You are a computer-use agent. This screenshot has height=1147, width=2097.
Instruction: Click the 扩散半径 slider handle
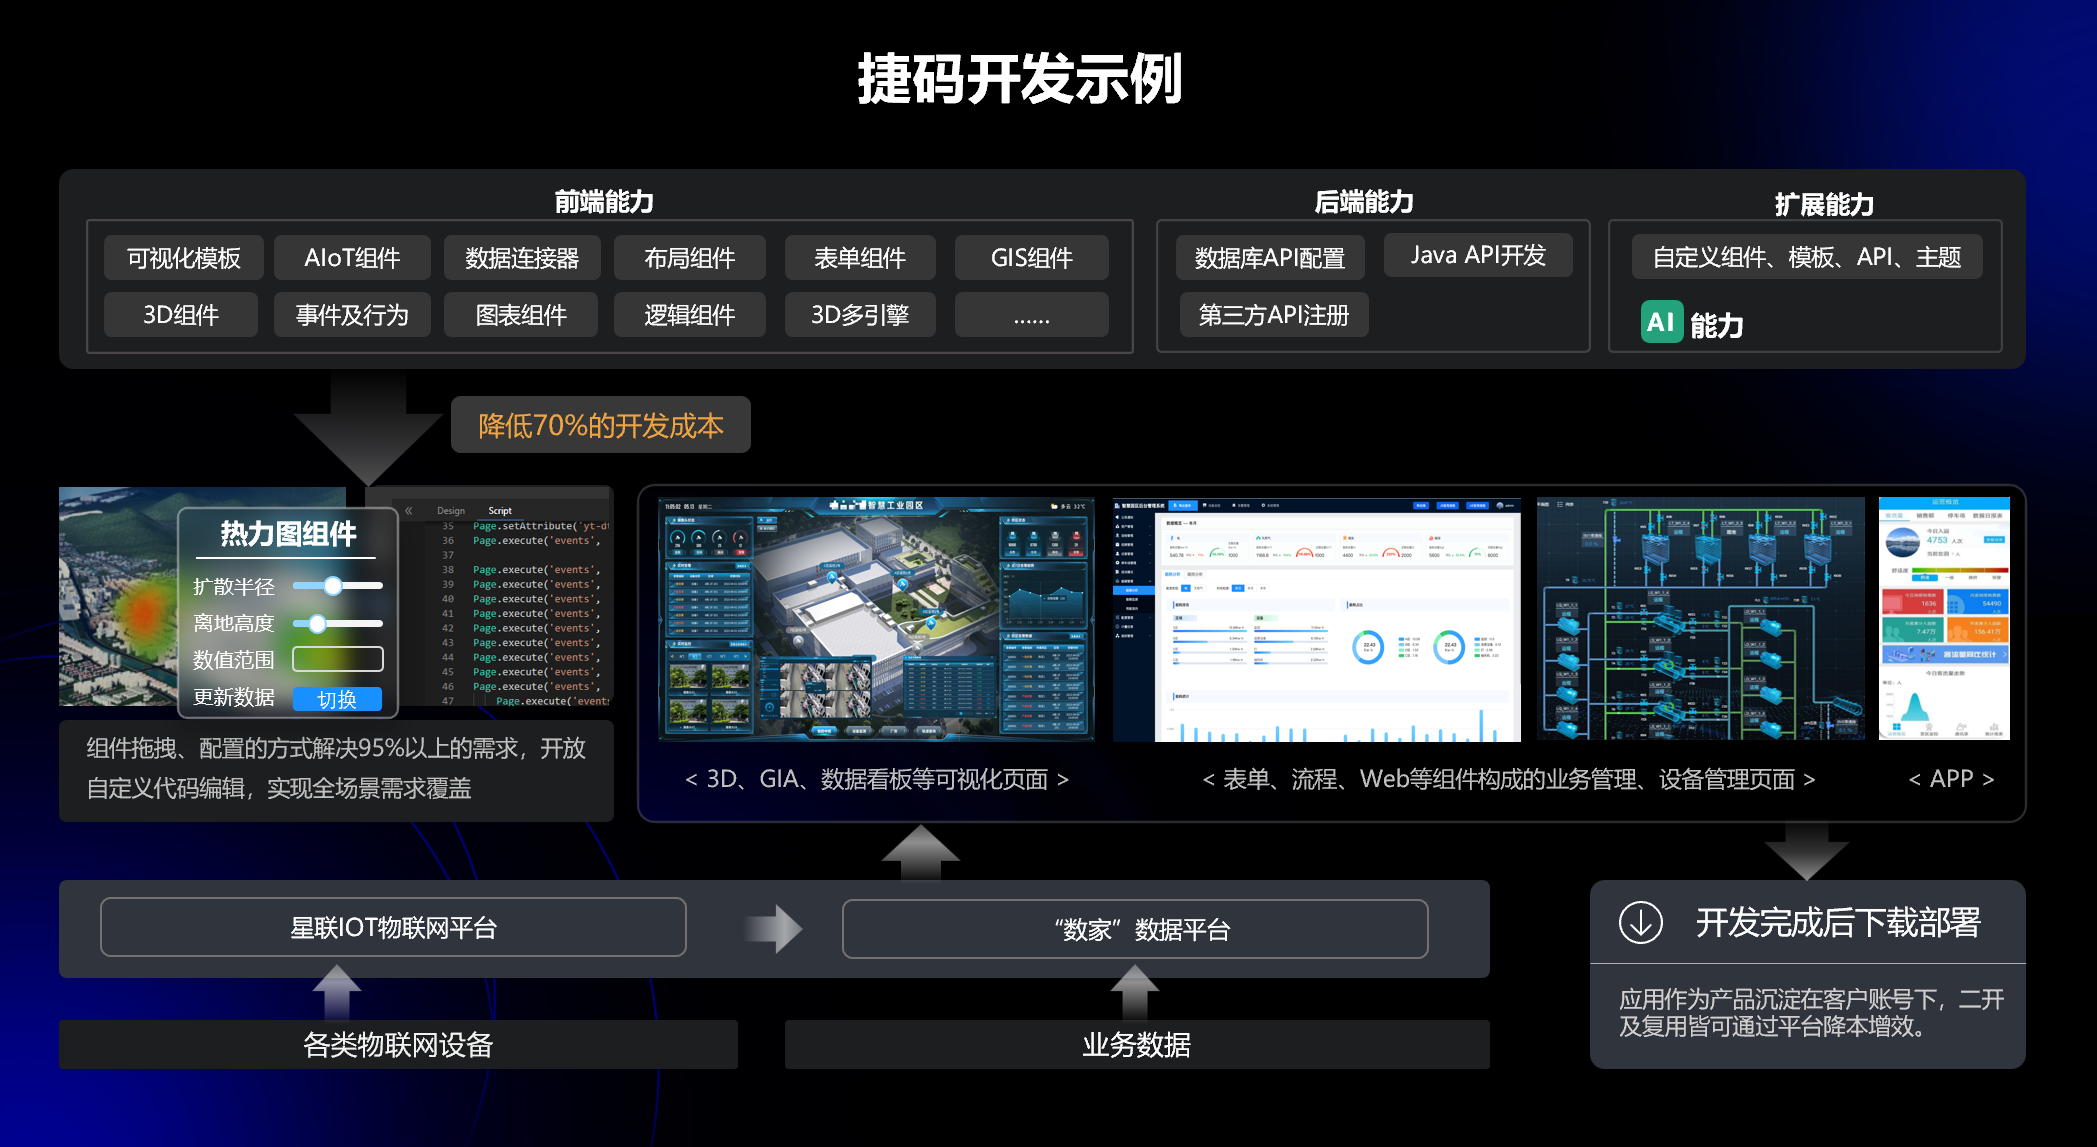pyautogui.click(x=333, y=586)
